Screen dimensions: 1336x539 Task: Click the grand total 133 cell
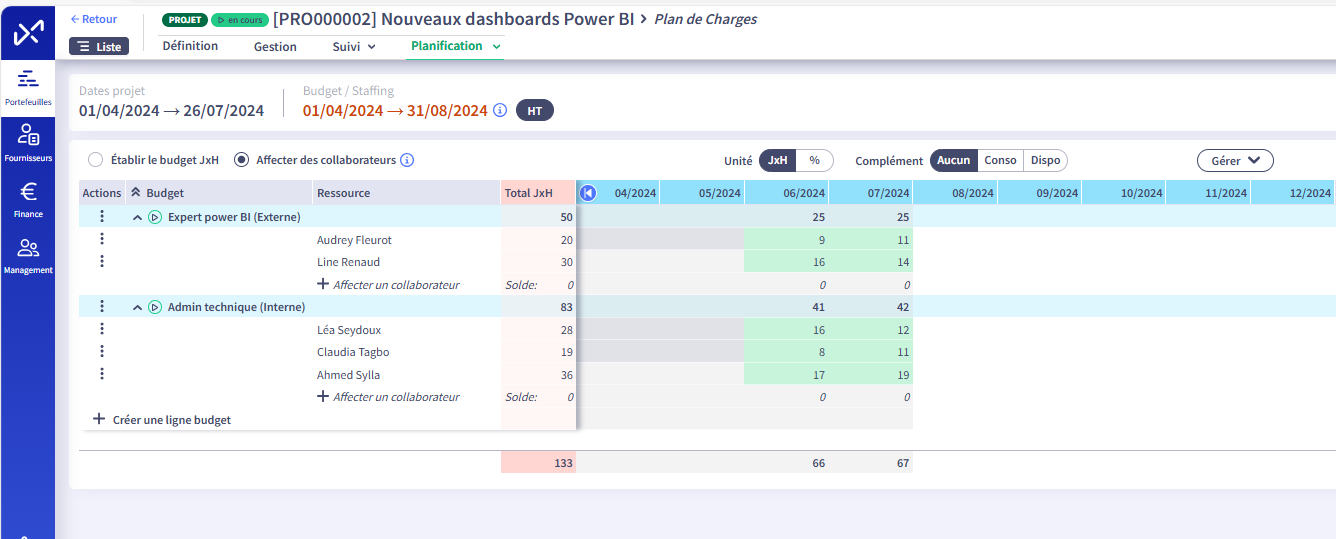pos(538,463)
